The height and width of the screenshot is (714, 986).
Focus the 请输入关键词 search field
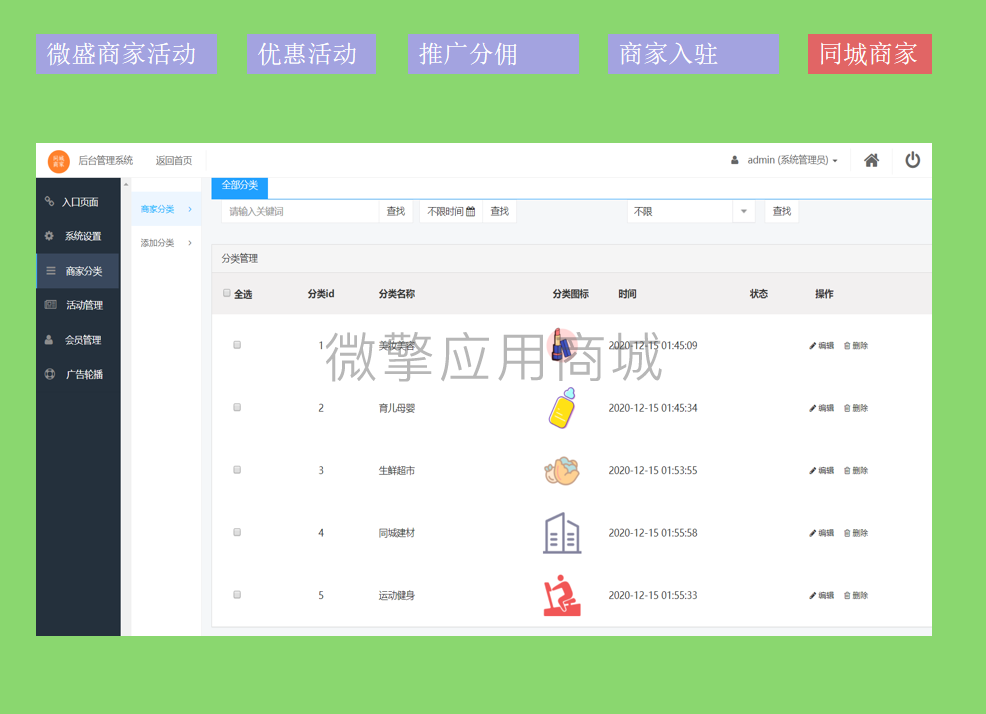tap(300, 211)
